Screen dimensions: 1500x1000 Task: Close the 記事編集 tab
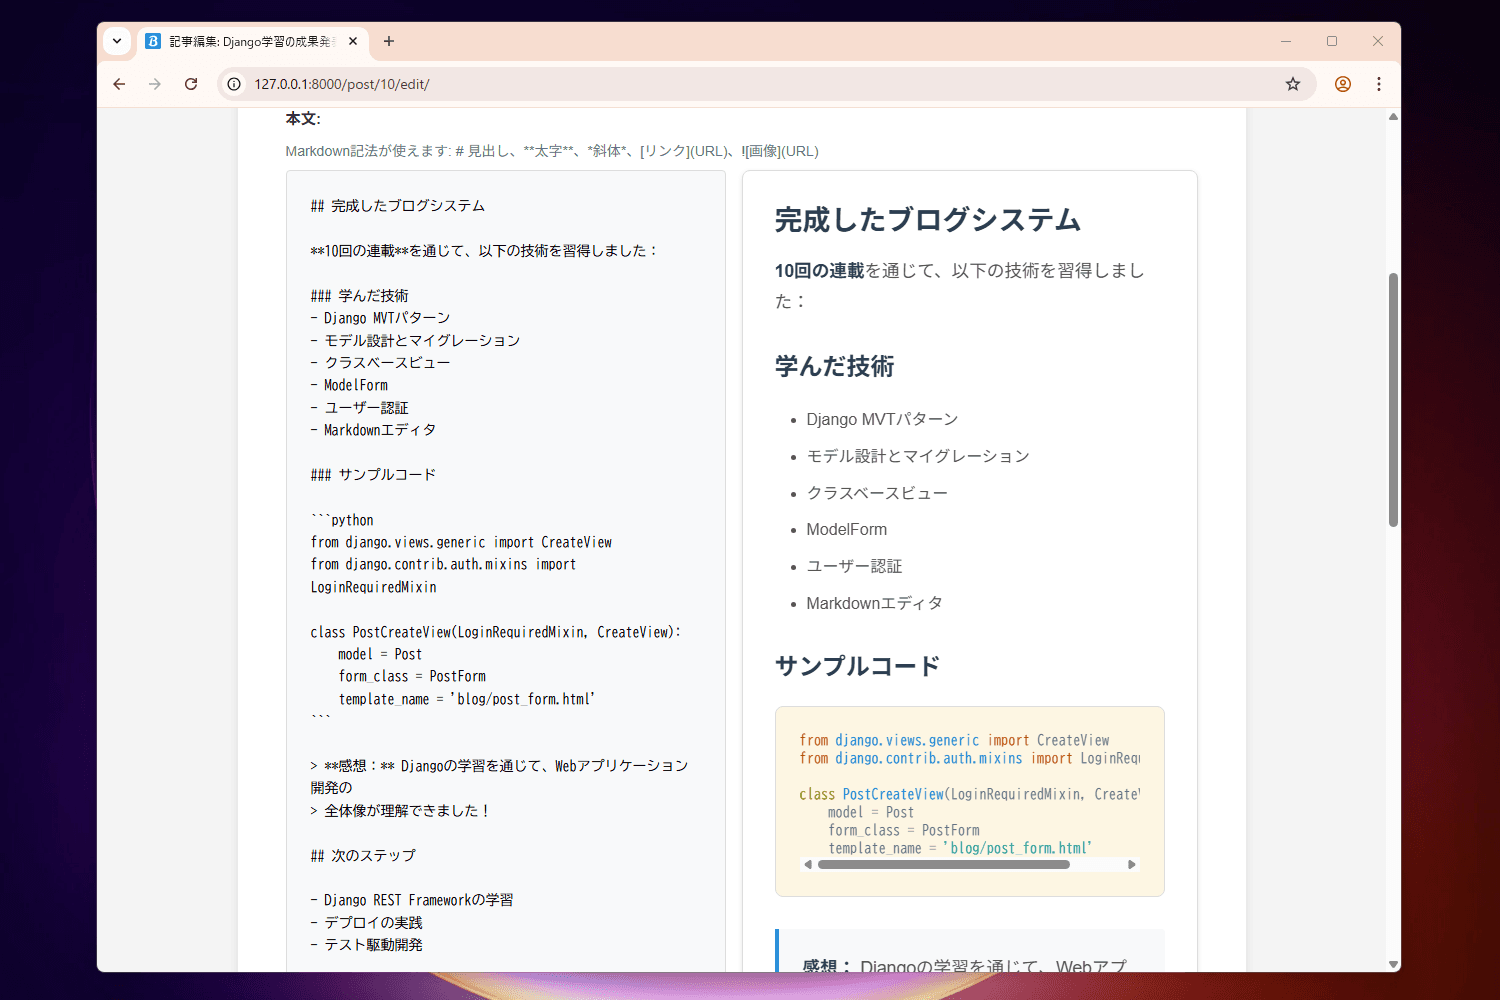tap(353, 41)
